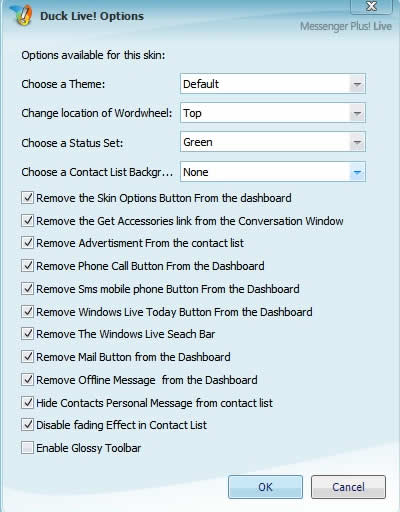This screenshot has height=512, width=400.
Task: Uncheck Remove The Windows Live Seach Bar
Action: (x=27, y=334)
